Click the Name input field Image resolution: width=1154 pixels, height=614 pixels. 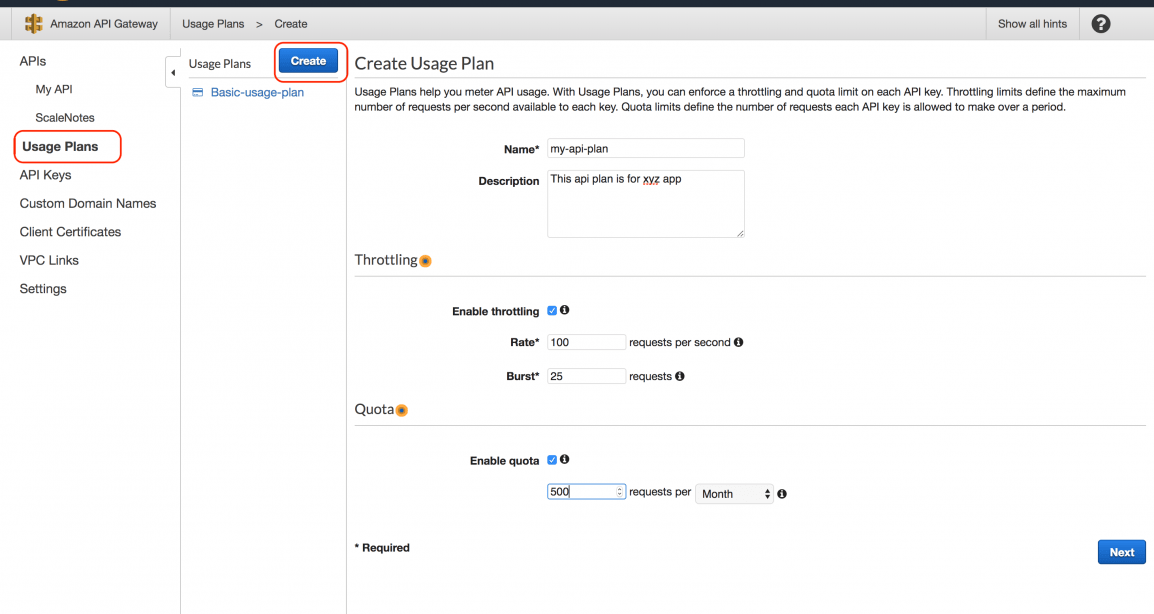tap(645, 148)
